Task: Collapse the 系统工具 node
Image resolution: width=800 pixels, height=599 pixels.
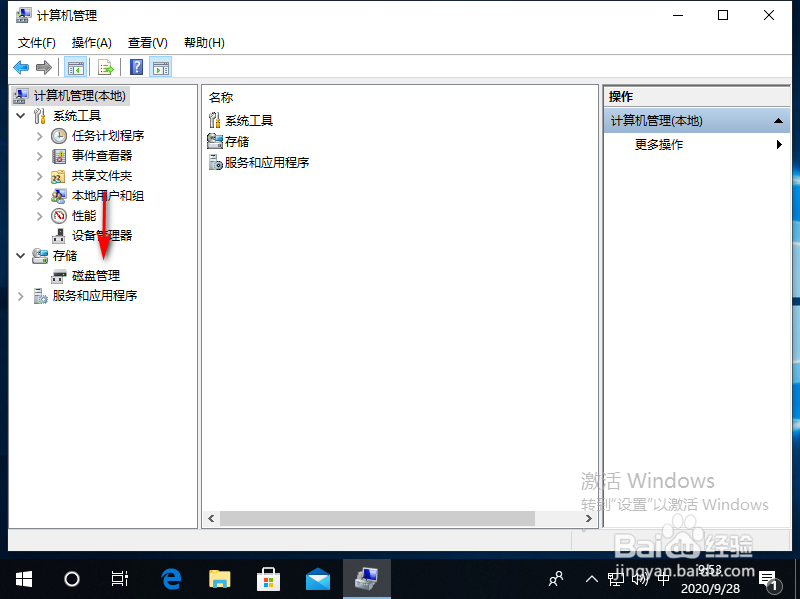Action: [20, 115]
